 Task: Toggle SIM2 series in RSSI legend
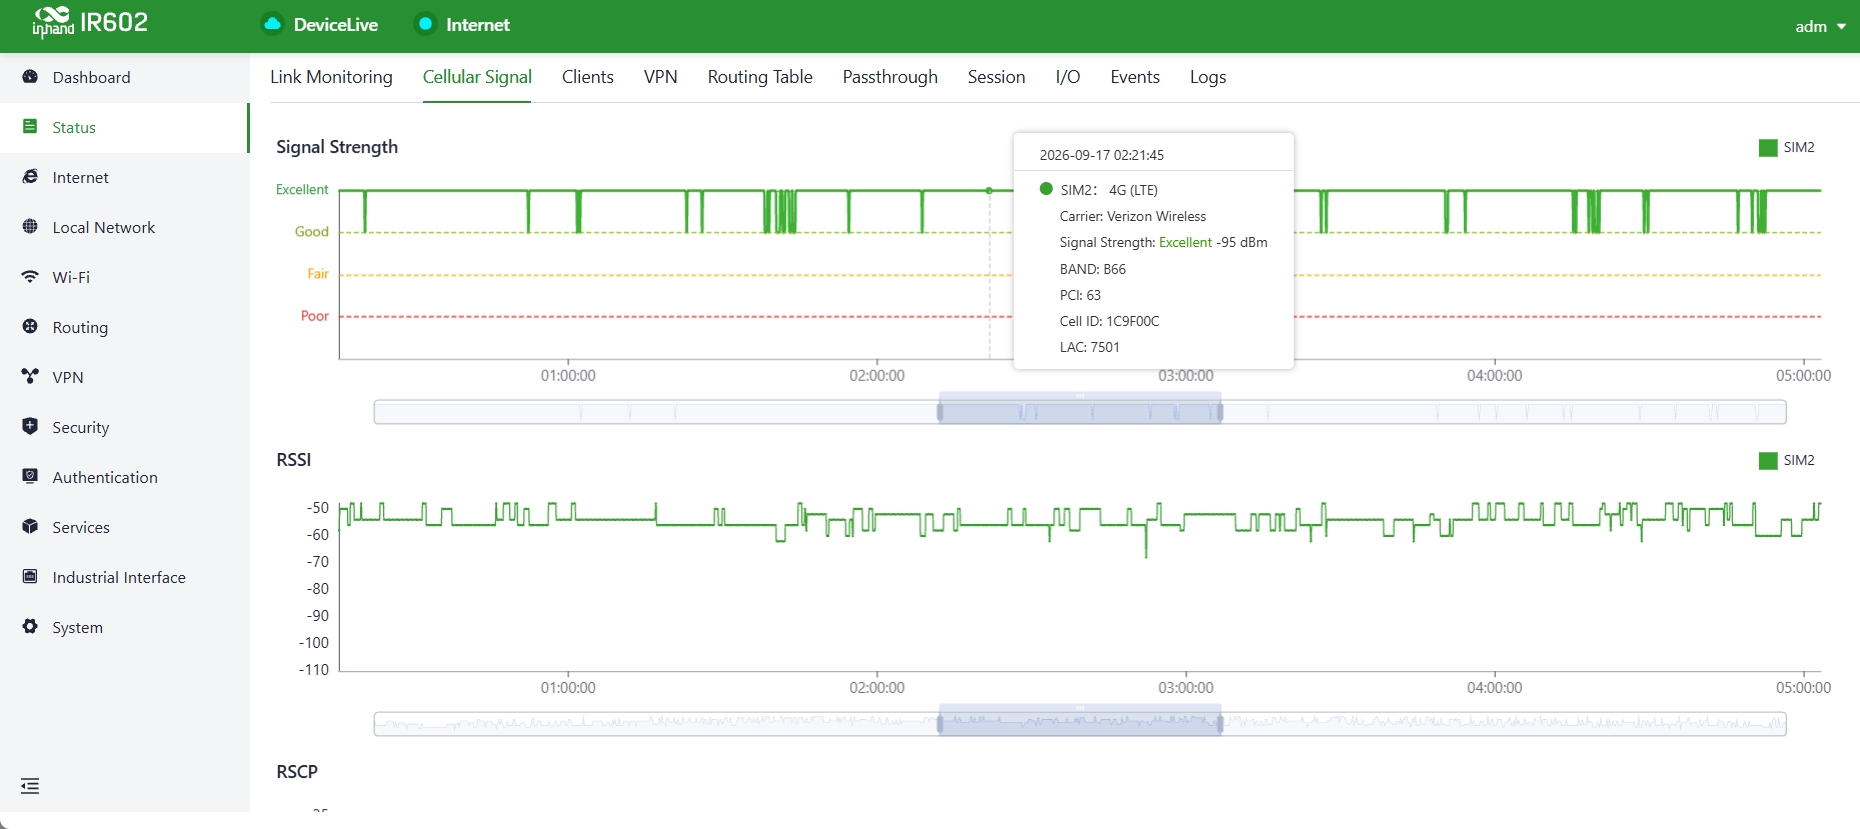click(1787, 461)
